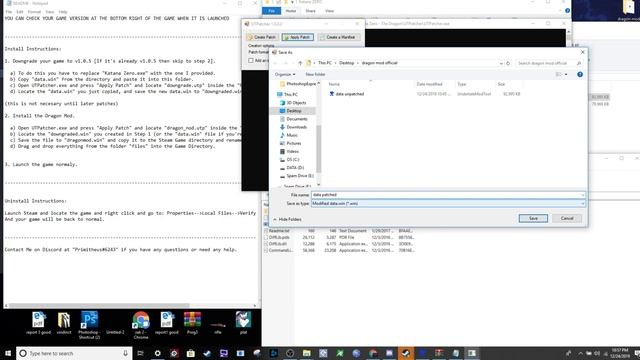Select 'report 3 good' PDF desktop icon
The image size is (640, 360).
point(38,324)
